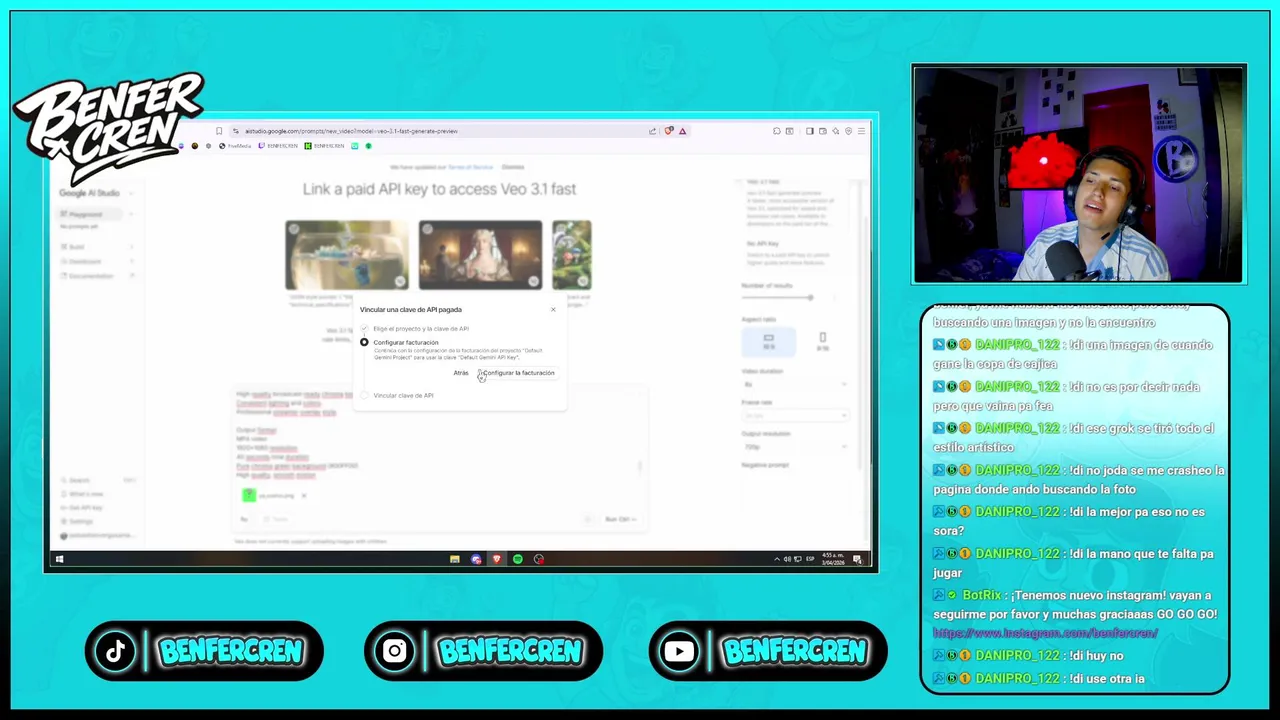Click the Brave Rewards triangle icon
Screen dimensions: 1280x720
pos(682,131)
